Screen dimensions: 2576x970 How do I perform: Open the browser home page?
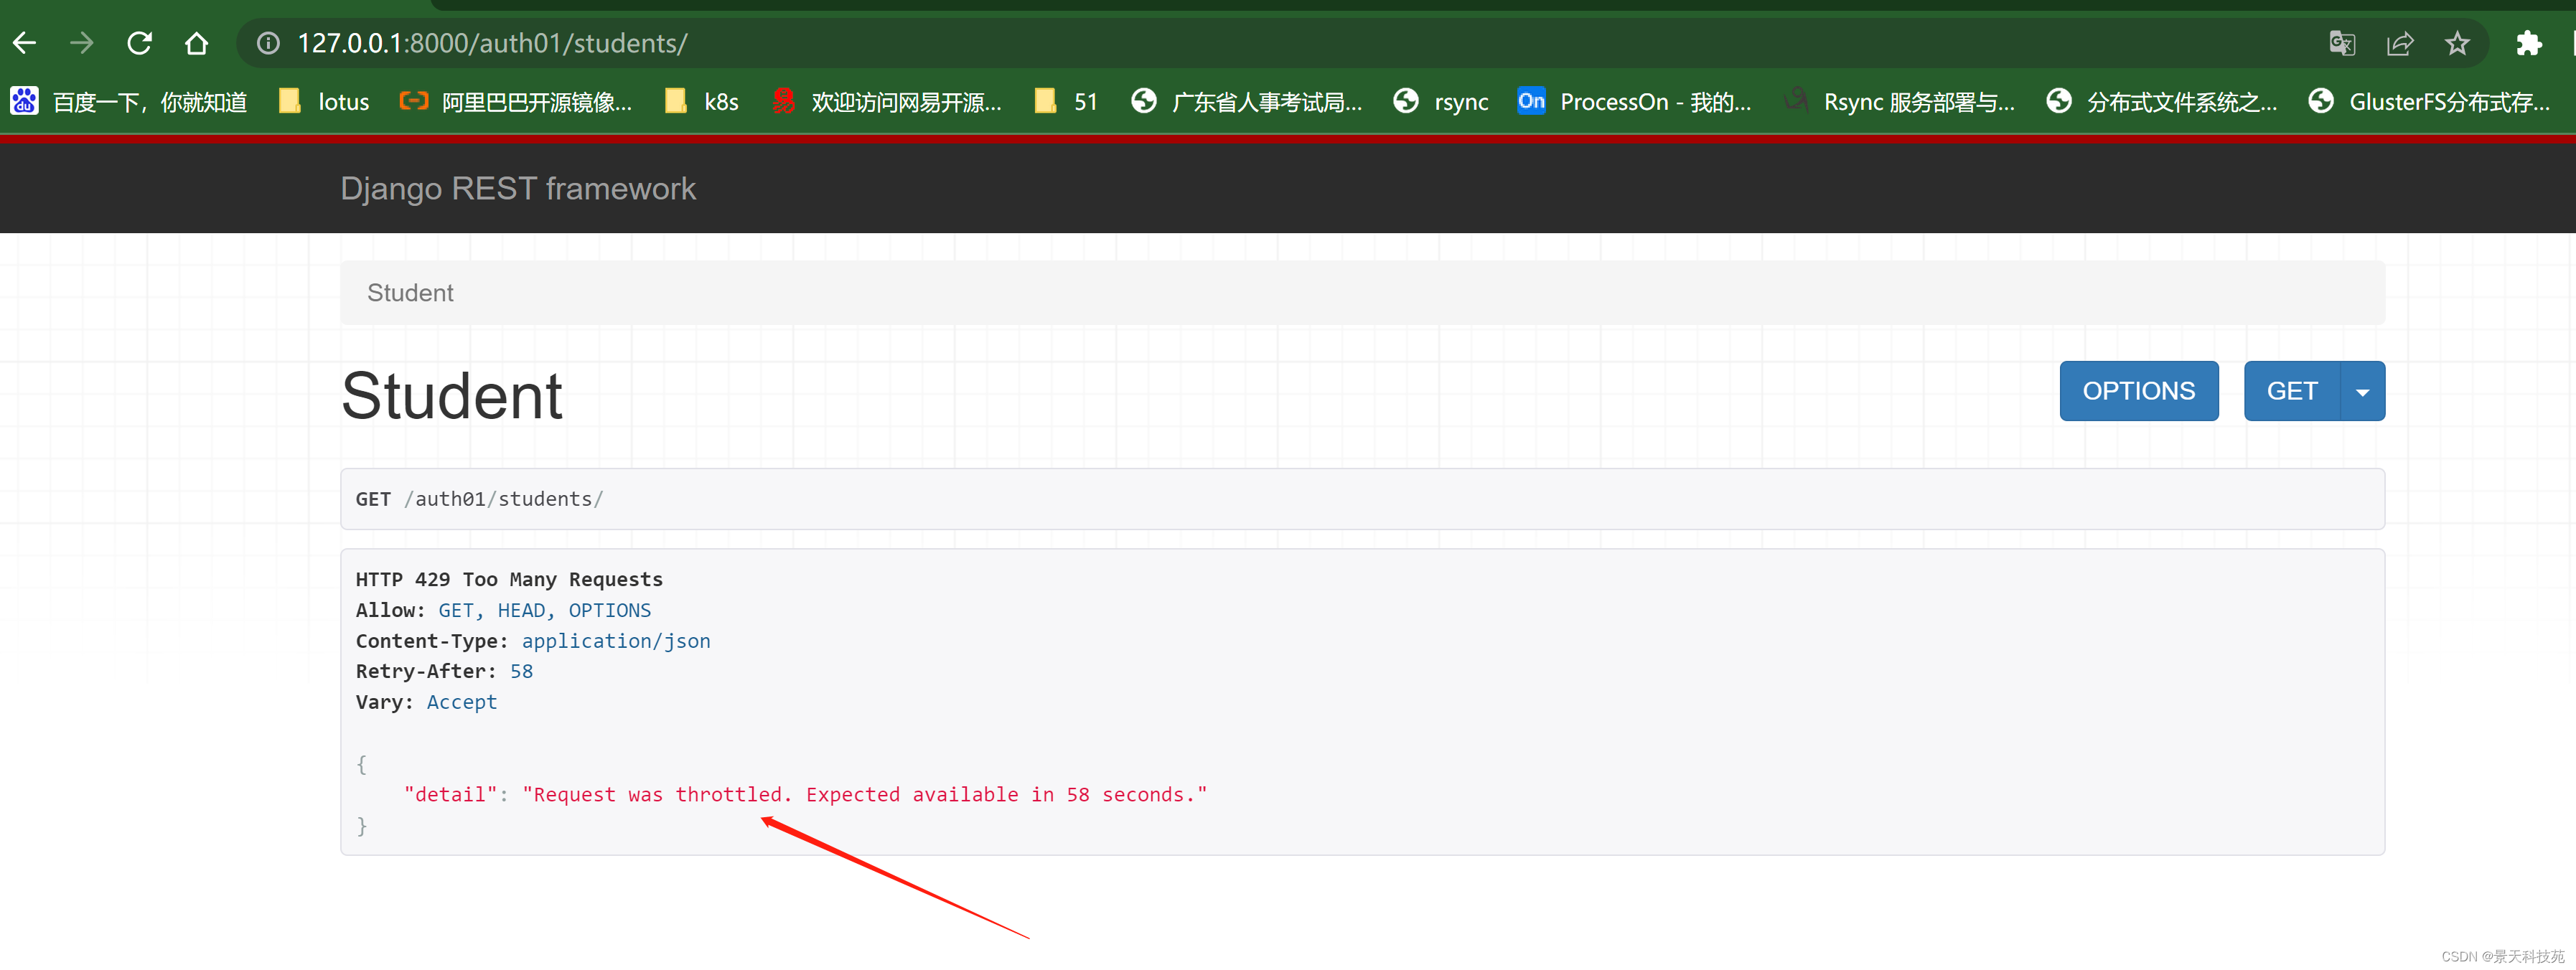196,43
